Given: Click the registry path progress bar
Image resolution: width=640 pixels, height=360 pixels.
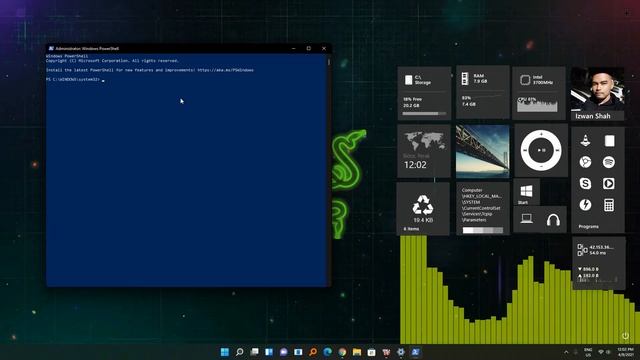Looking at the screenshot, I should 482,230.
